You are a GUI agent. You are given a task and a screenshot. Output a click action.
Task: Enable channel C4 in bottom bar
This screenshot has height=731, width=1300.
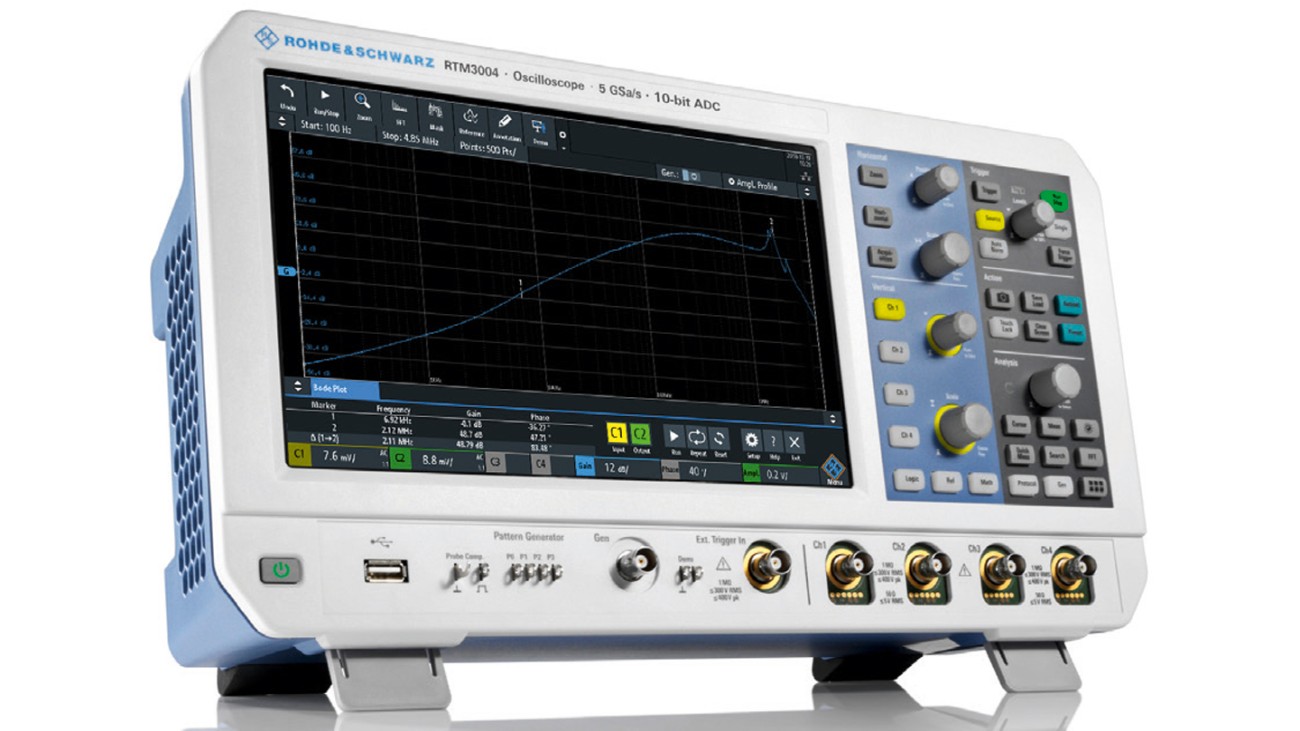541,464
